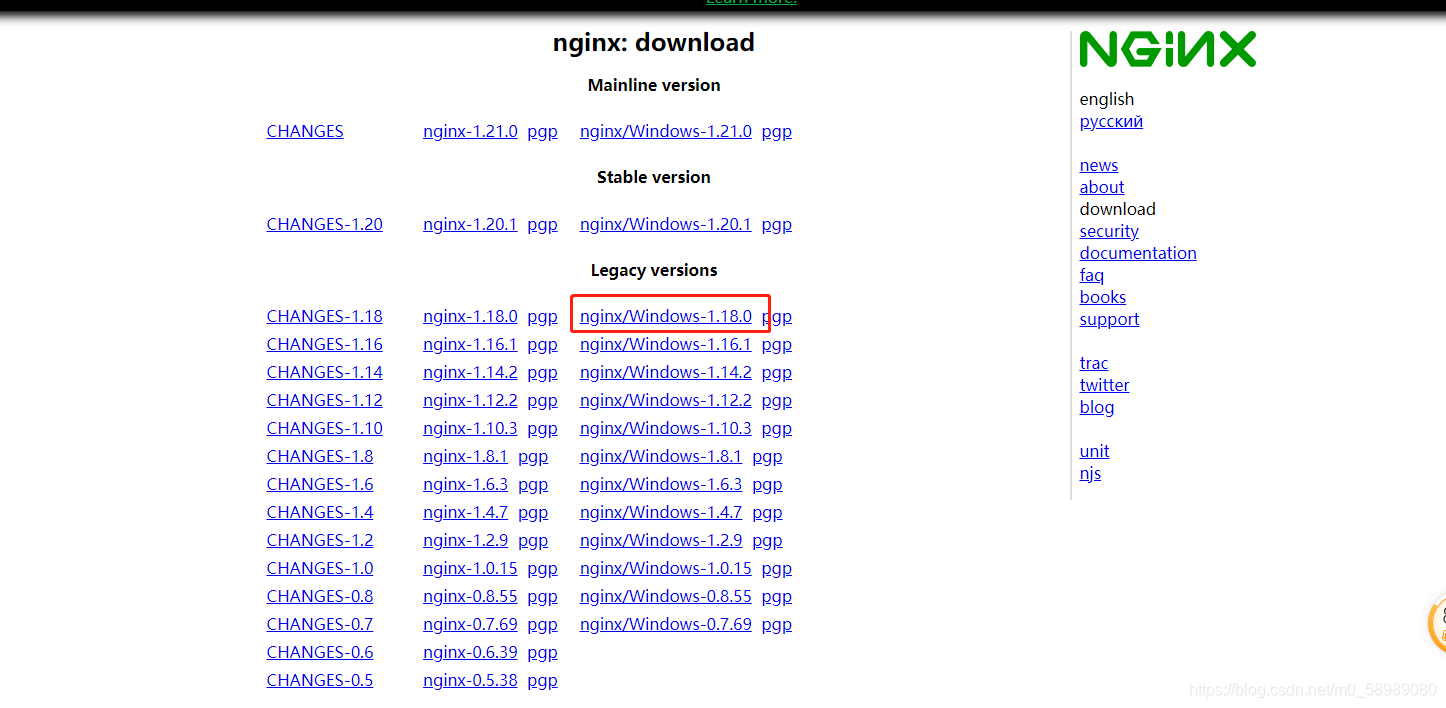Visit the security advisories page

click(1109, 231)
